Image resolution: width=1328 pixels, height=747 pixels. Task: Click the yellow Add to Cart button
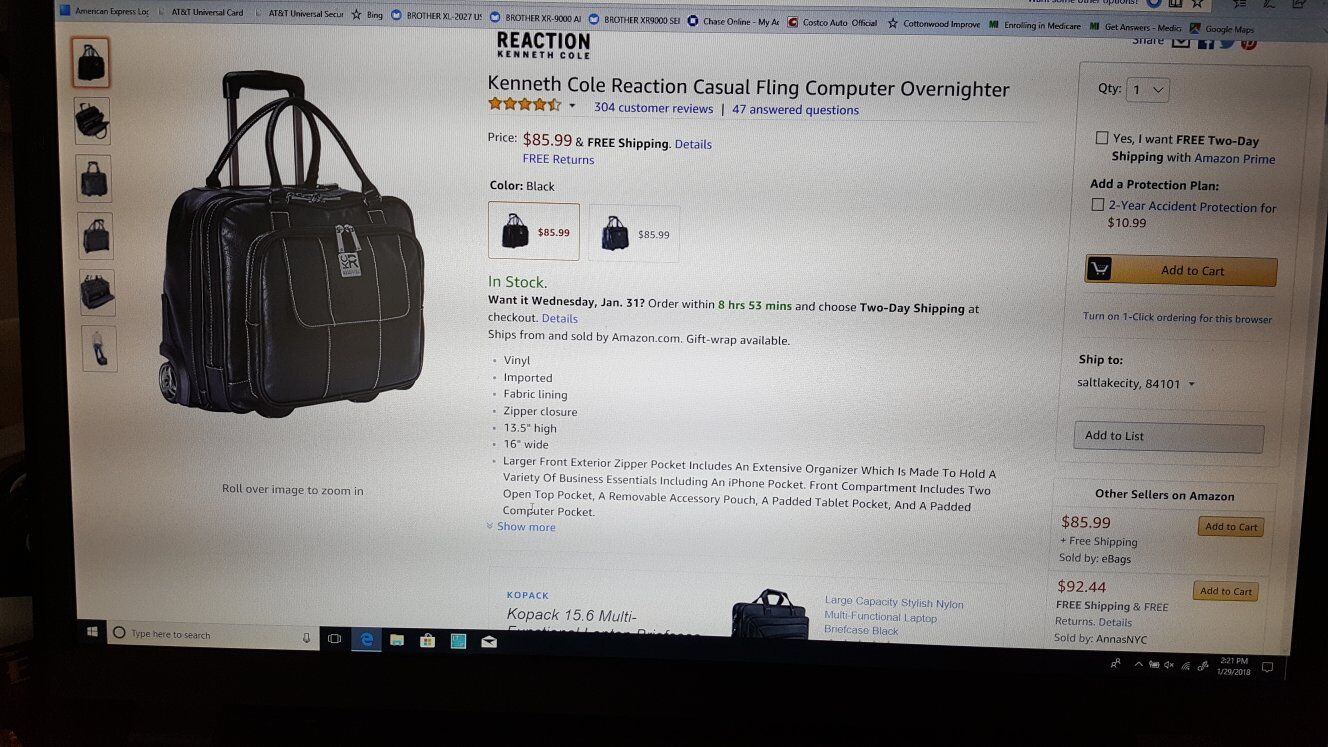pyautogui.click(x=1181, y=270)
